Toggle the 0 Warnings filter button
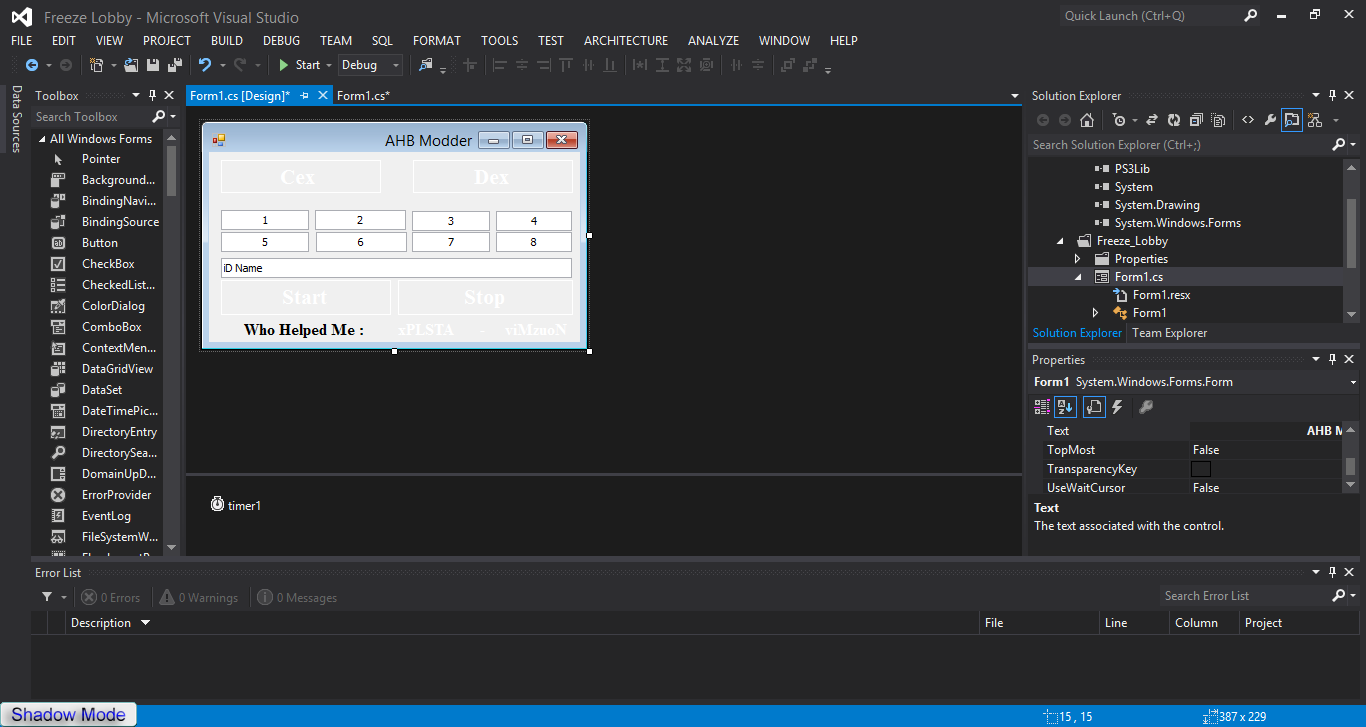Image resolution: width=1366 pixels, height=727 pixels. pyautogui.click(x=199, y=597)
